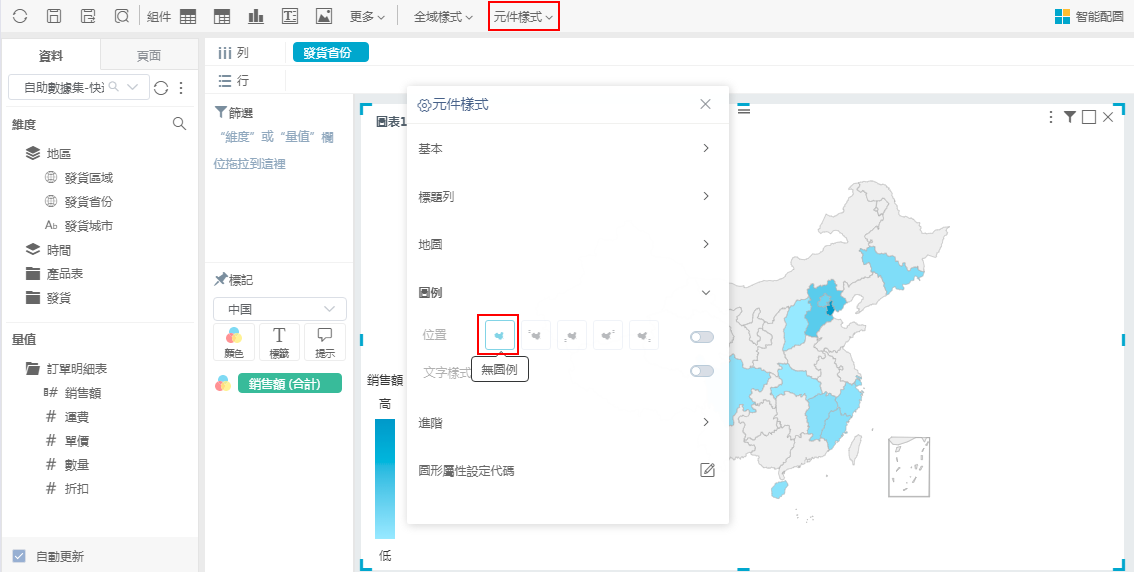This screenshot has height=572, width=1134.
Task: Select the 無圖例 legend position option
Action: pyautogui.click(x=499, y=336)
